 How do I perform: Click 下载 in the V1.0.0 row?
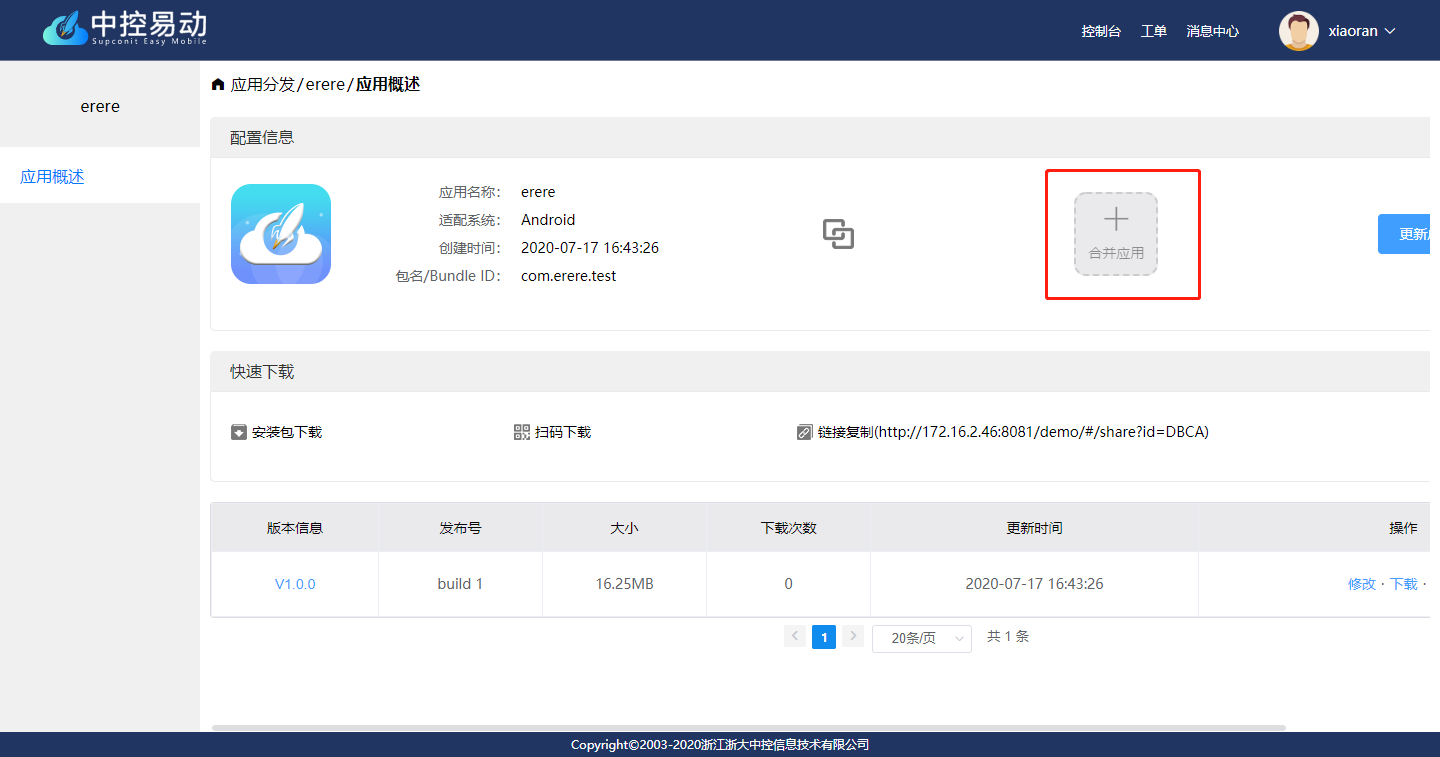[x=1404, y=584]
